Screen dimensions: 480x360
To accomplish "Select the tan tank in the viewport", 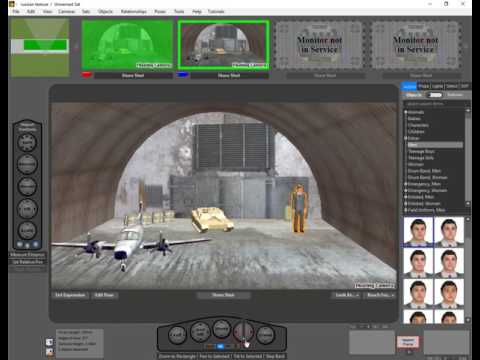I will 212,219.
